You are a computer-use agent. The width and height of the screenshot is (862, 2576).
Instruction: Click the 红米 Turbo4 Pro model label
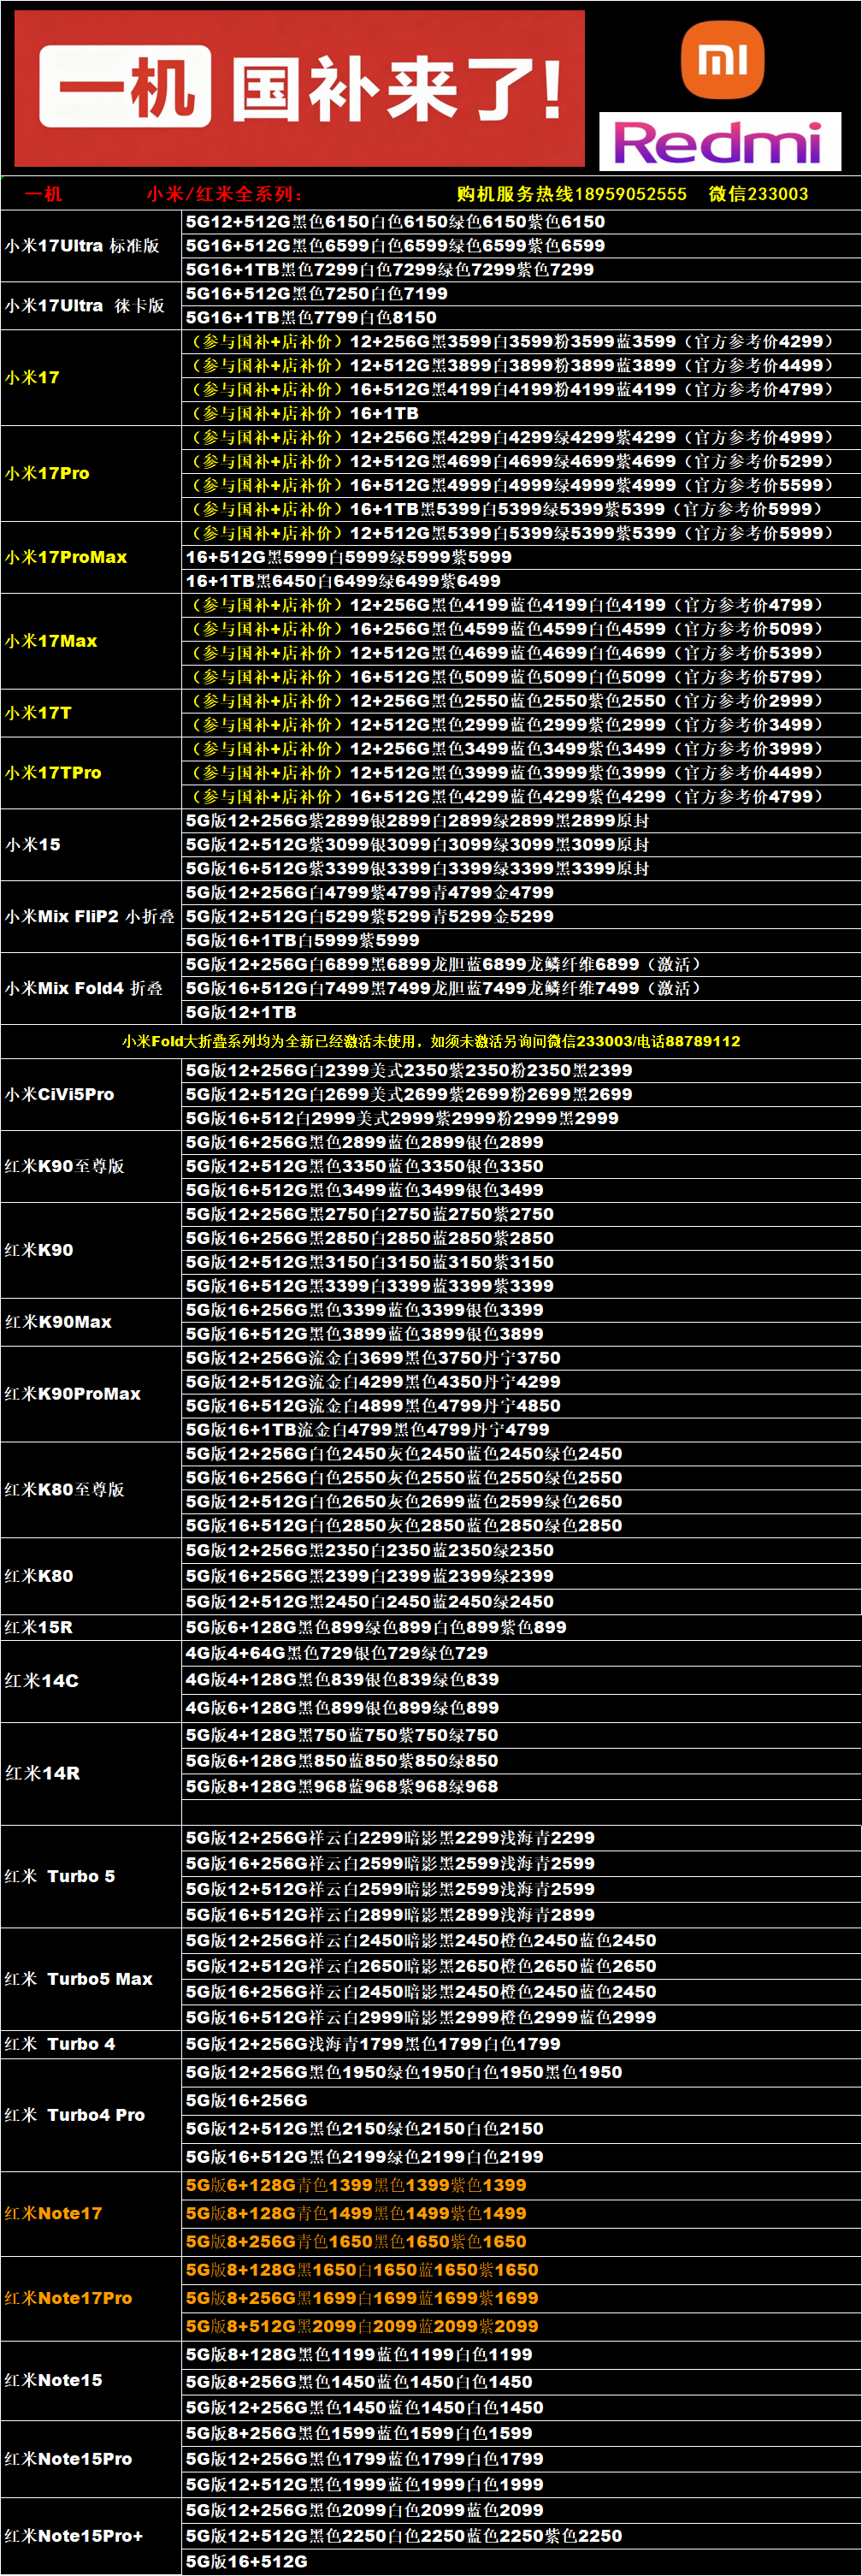[75, 2117]
